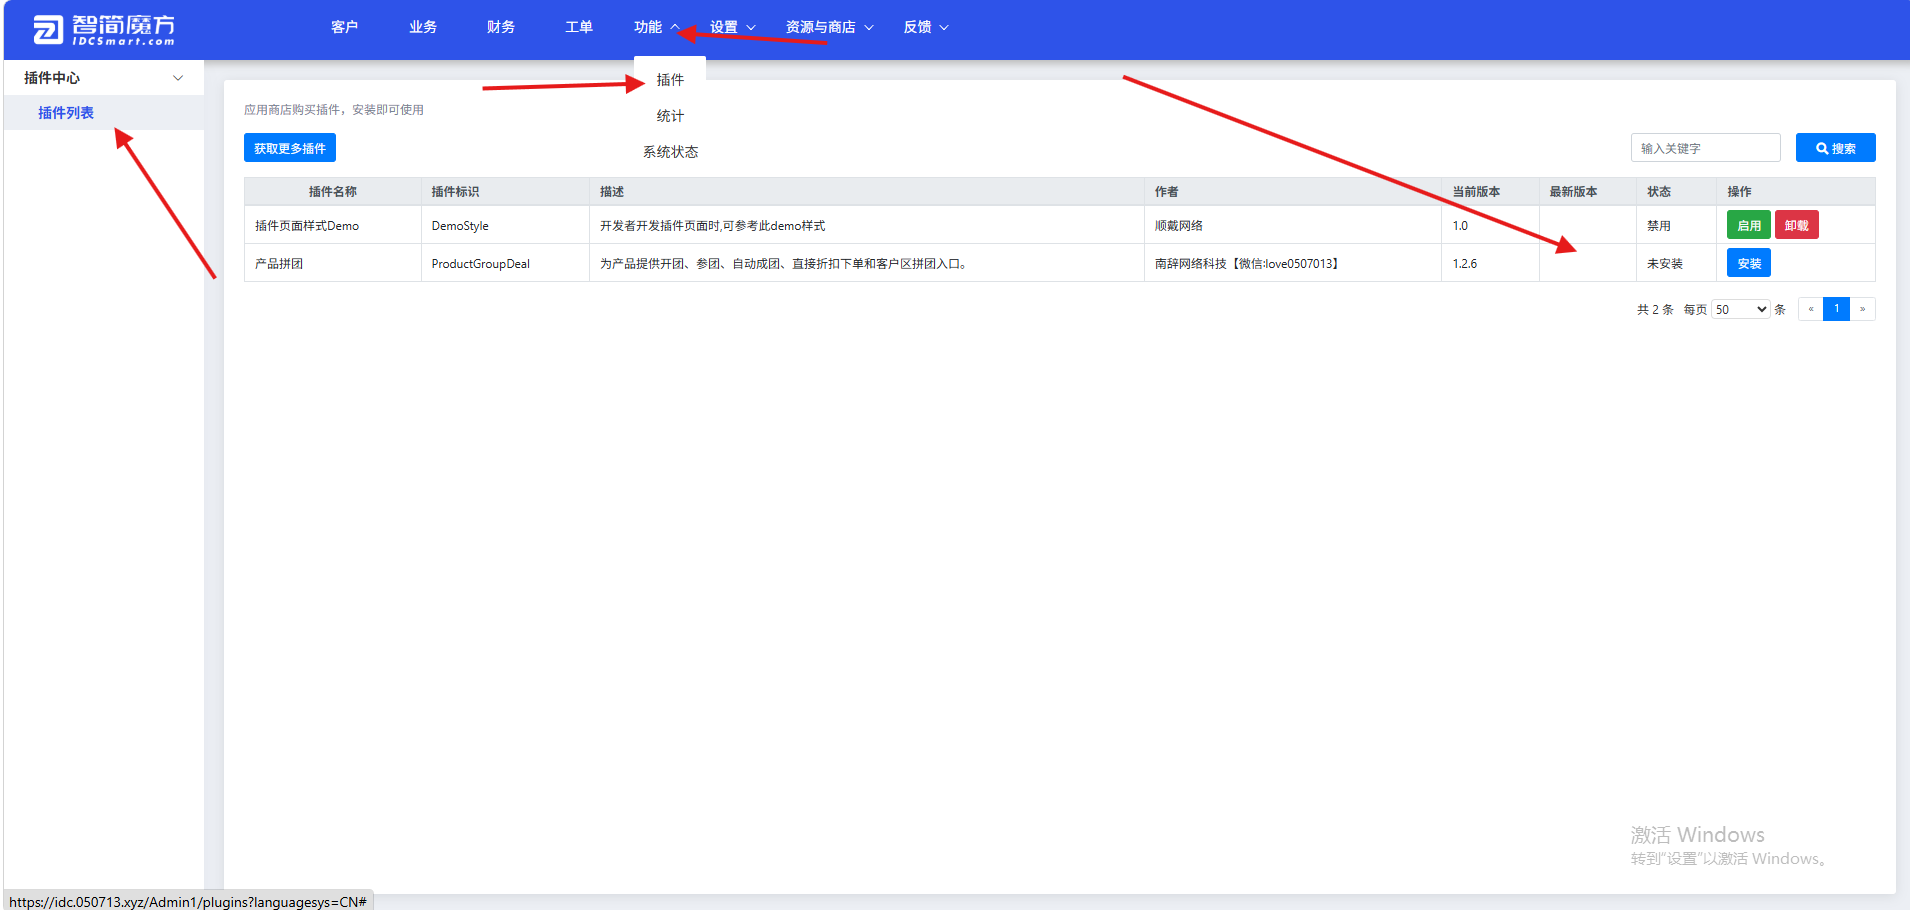This screenshot has width=1910, height=910.
Task: Focus the 输入关键字 search field
Action: point(1705,148)
